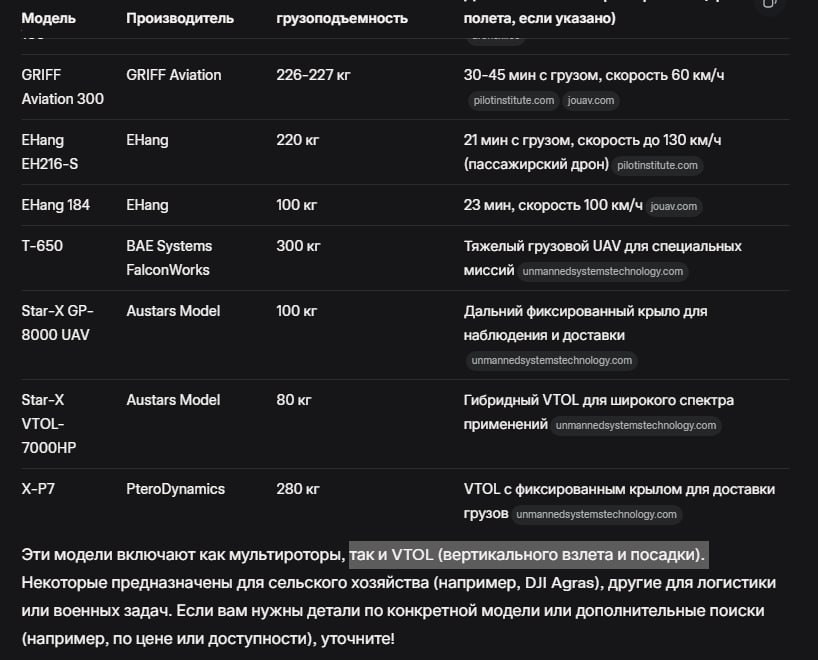Open jouav.com source chip in GRIFF row
Viewport: 818px width, 660px height.
pos(590,100)
